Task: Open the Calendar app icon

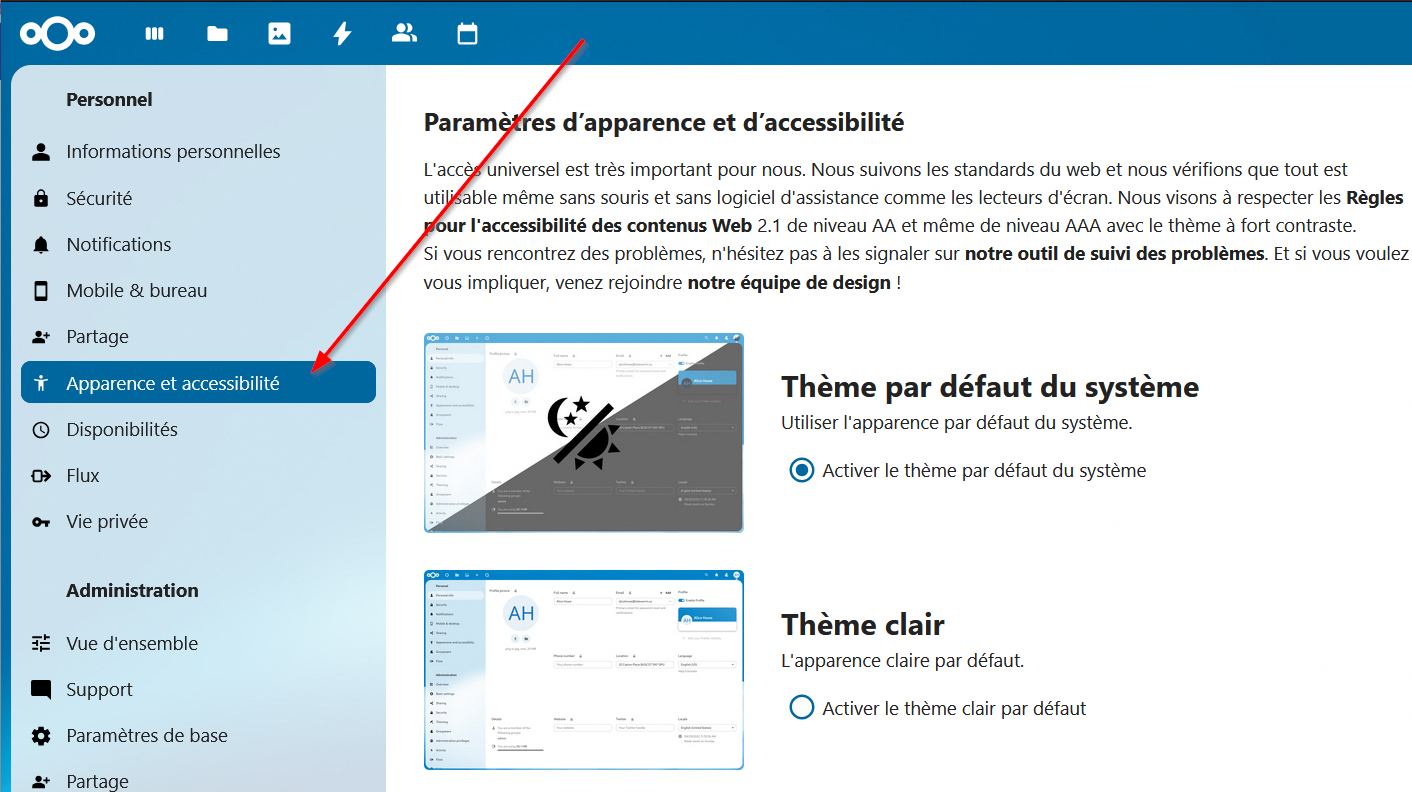Action: pos(467,34)
